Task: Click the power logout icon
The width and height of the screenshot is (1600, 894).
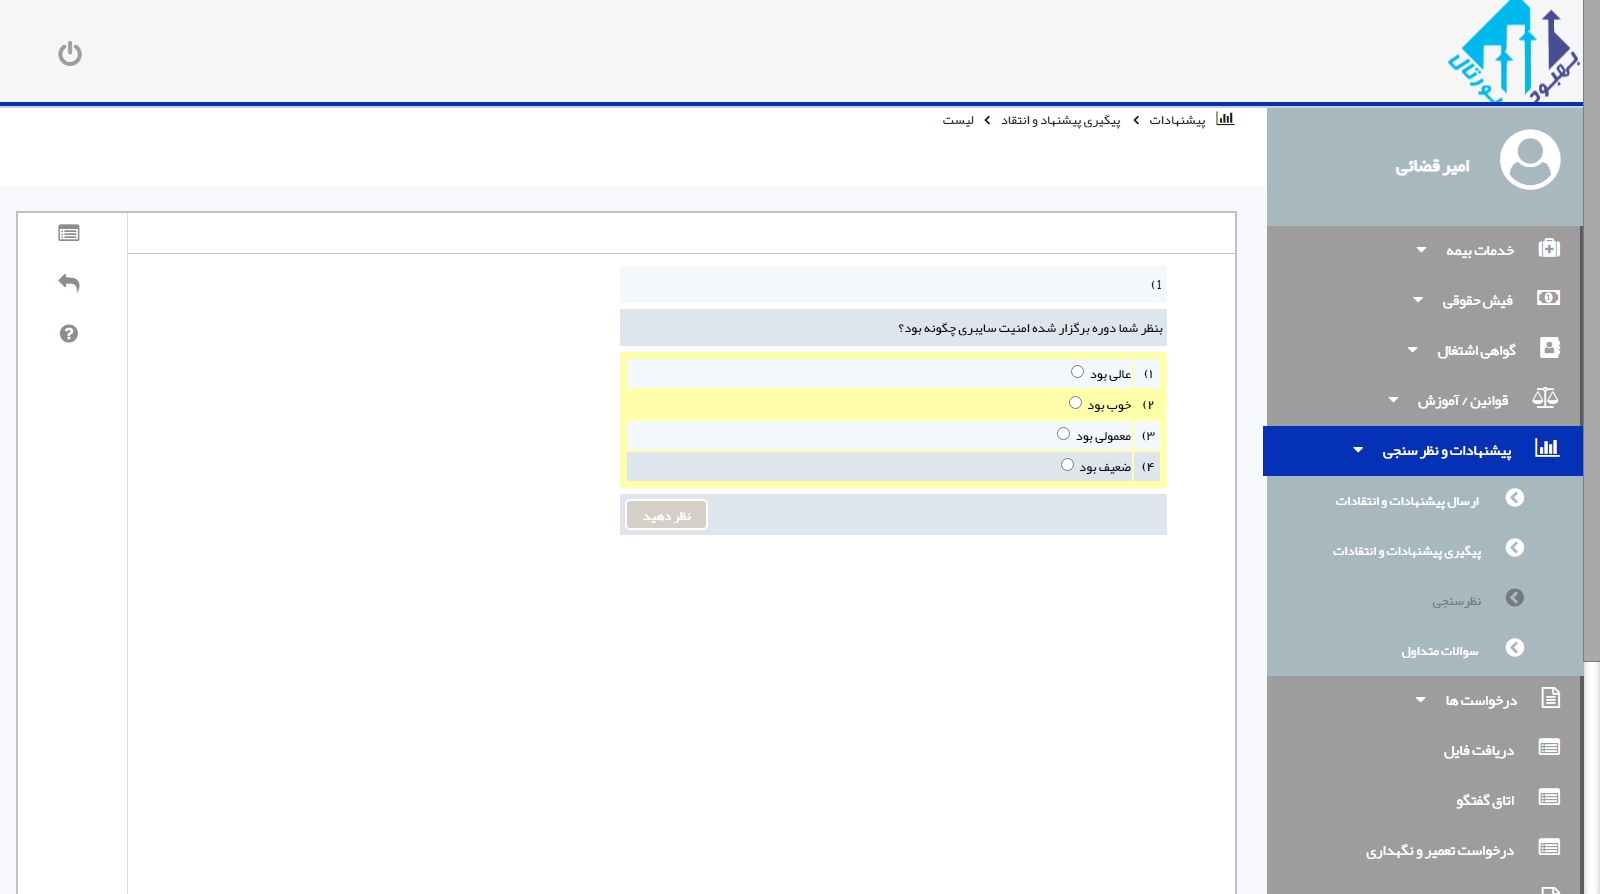Action: 70,53
